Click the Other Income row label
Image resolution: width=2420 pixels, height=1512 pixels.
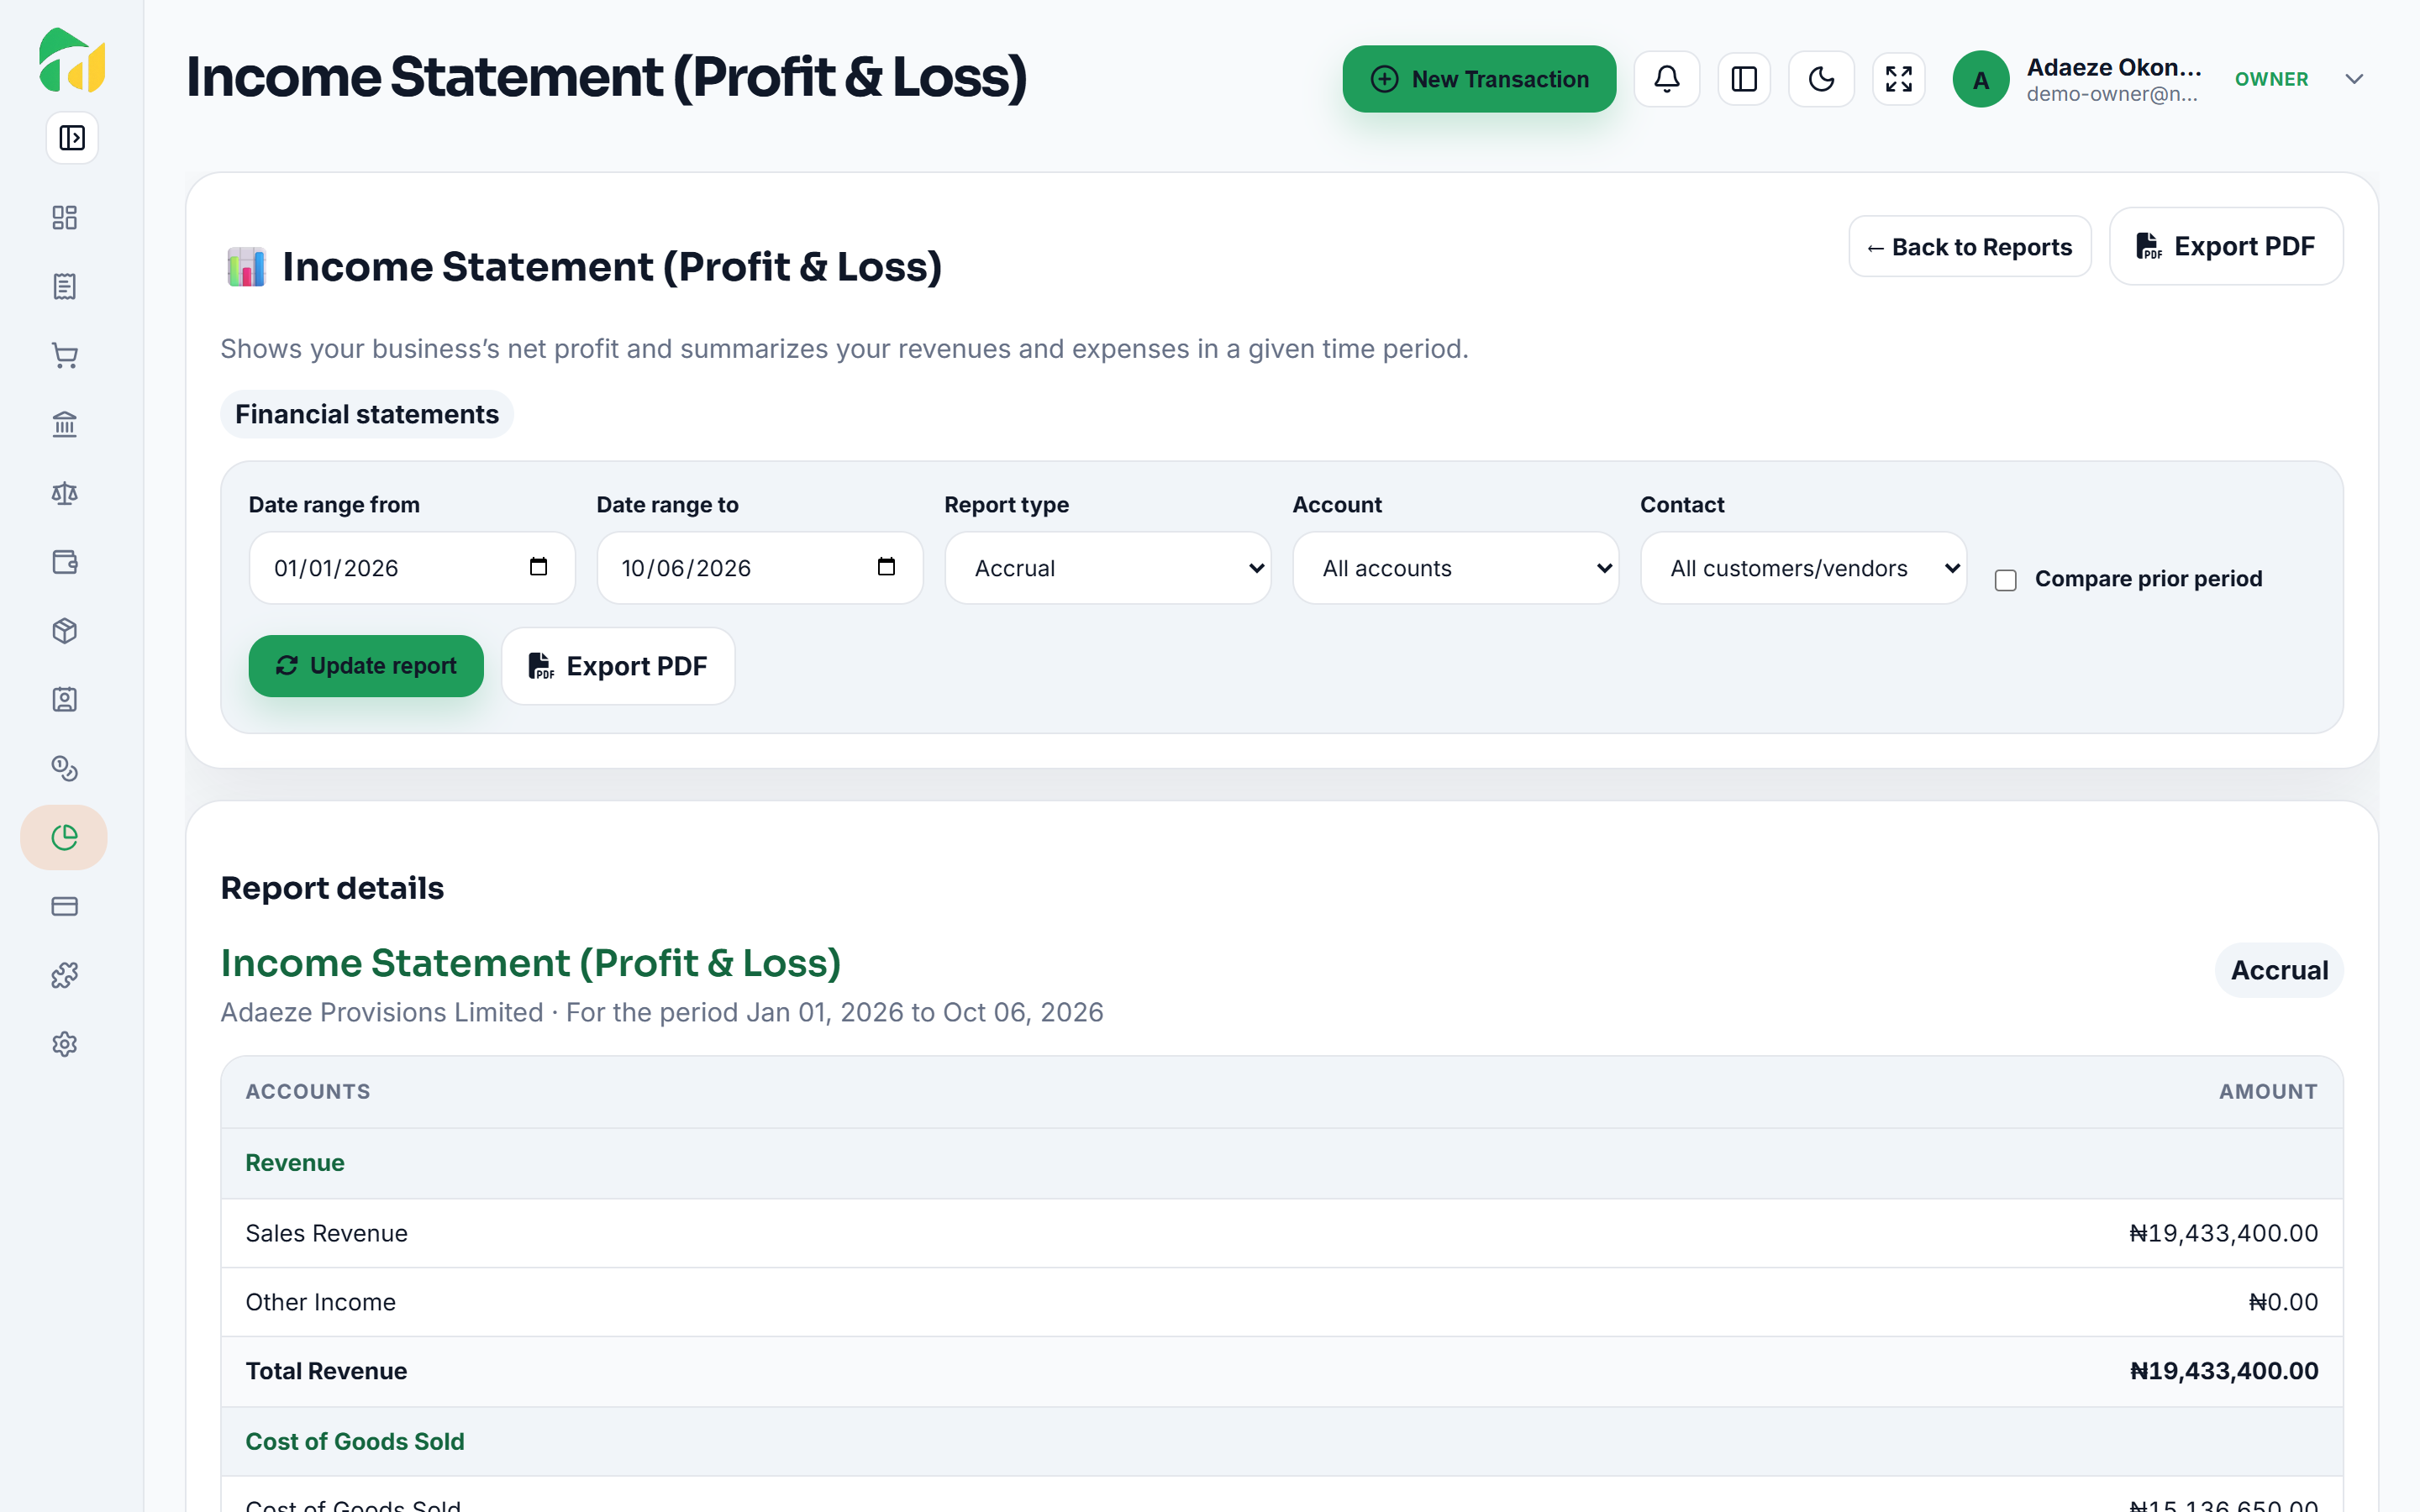coord(321,1302)
